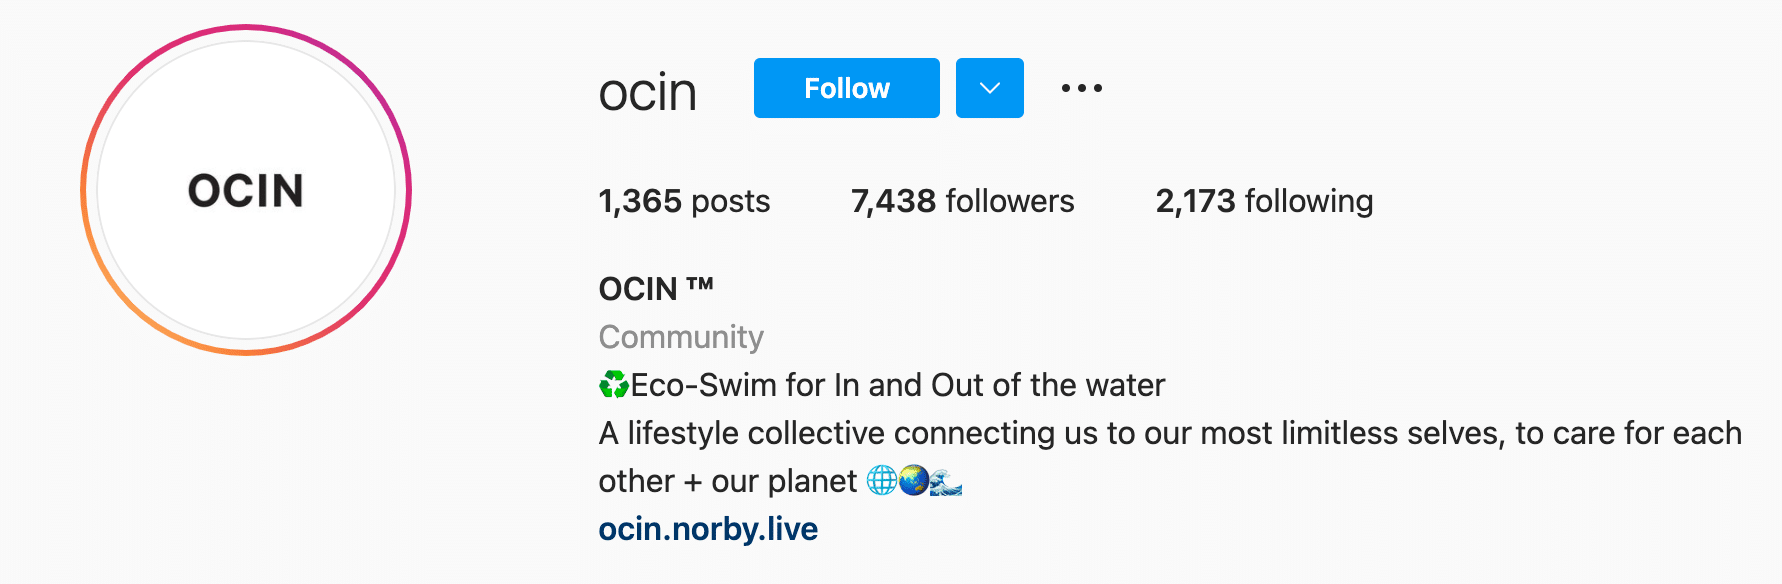Click the lifestyle collective bio sentence
Image resolution: width=1782 pixels, height=584 pixels.
tap(1170, 433)
